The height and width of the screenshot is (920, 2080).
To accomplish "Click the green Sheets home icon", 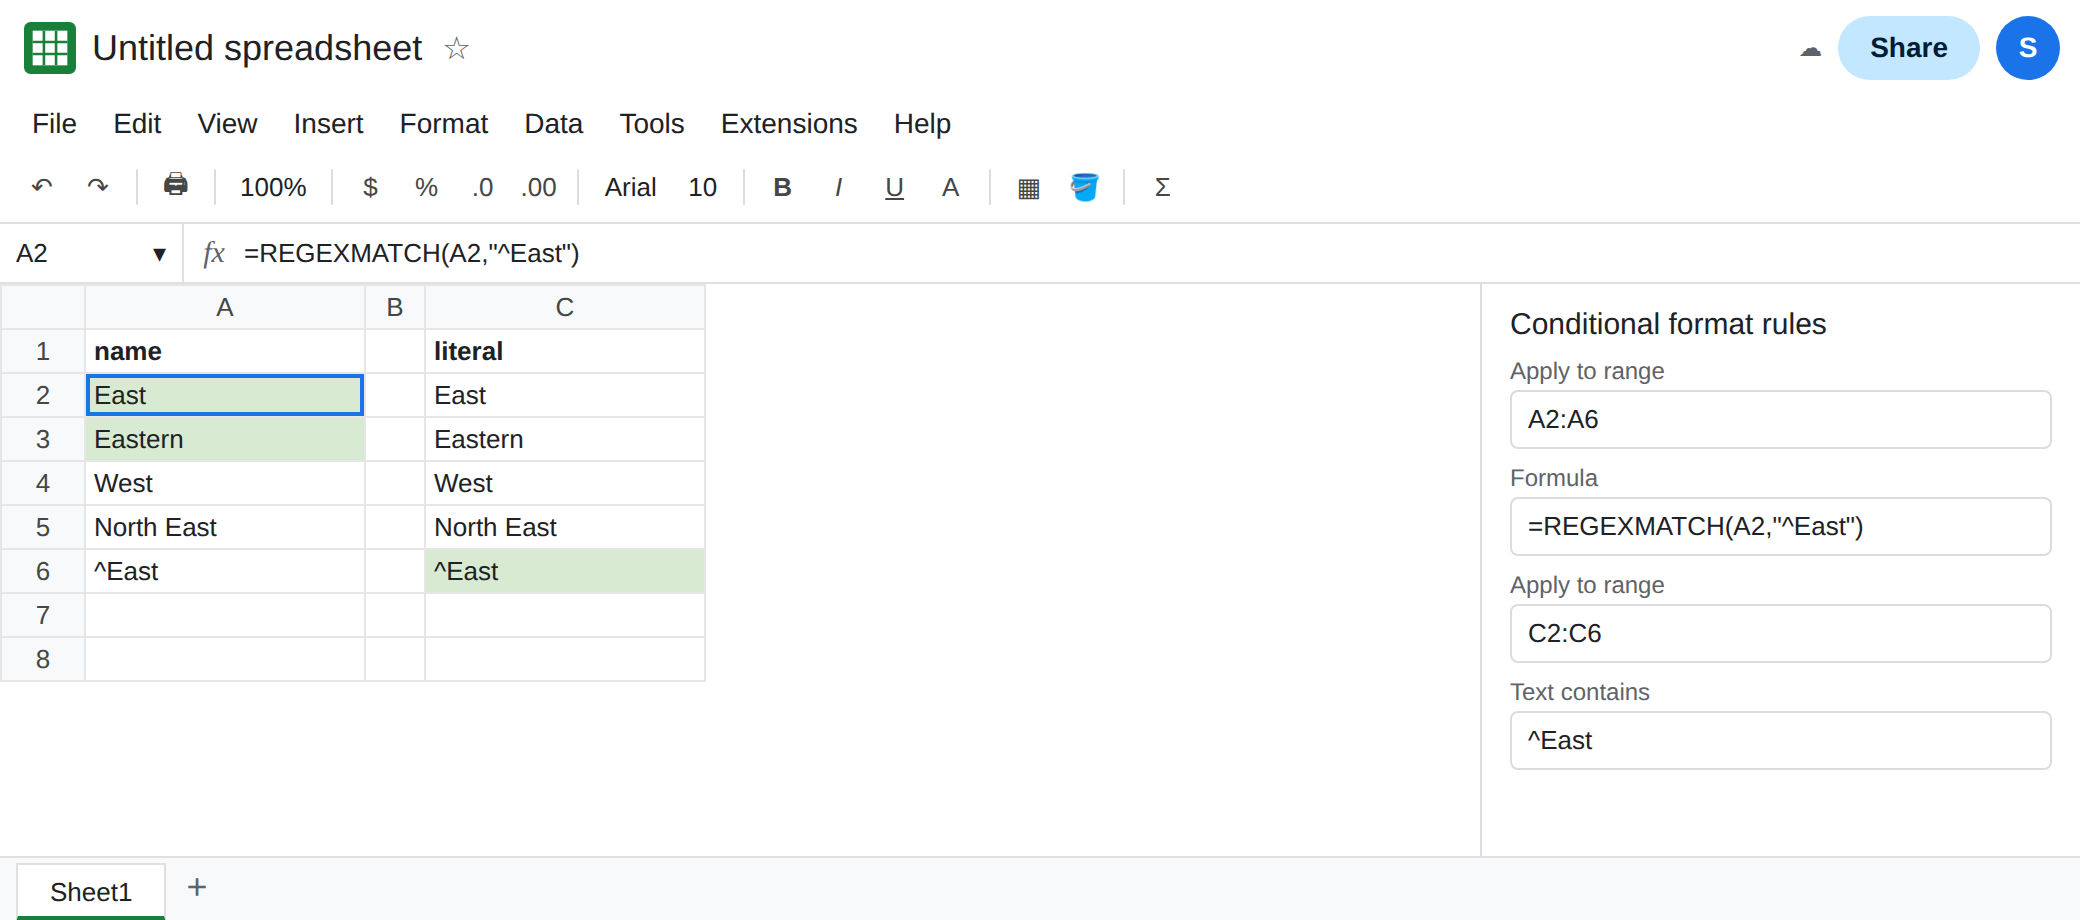I will click(x=50, y=48).
